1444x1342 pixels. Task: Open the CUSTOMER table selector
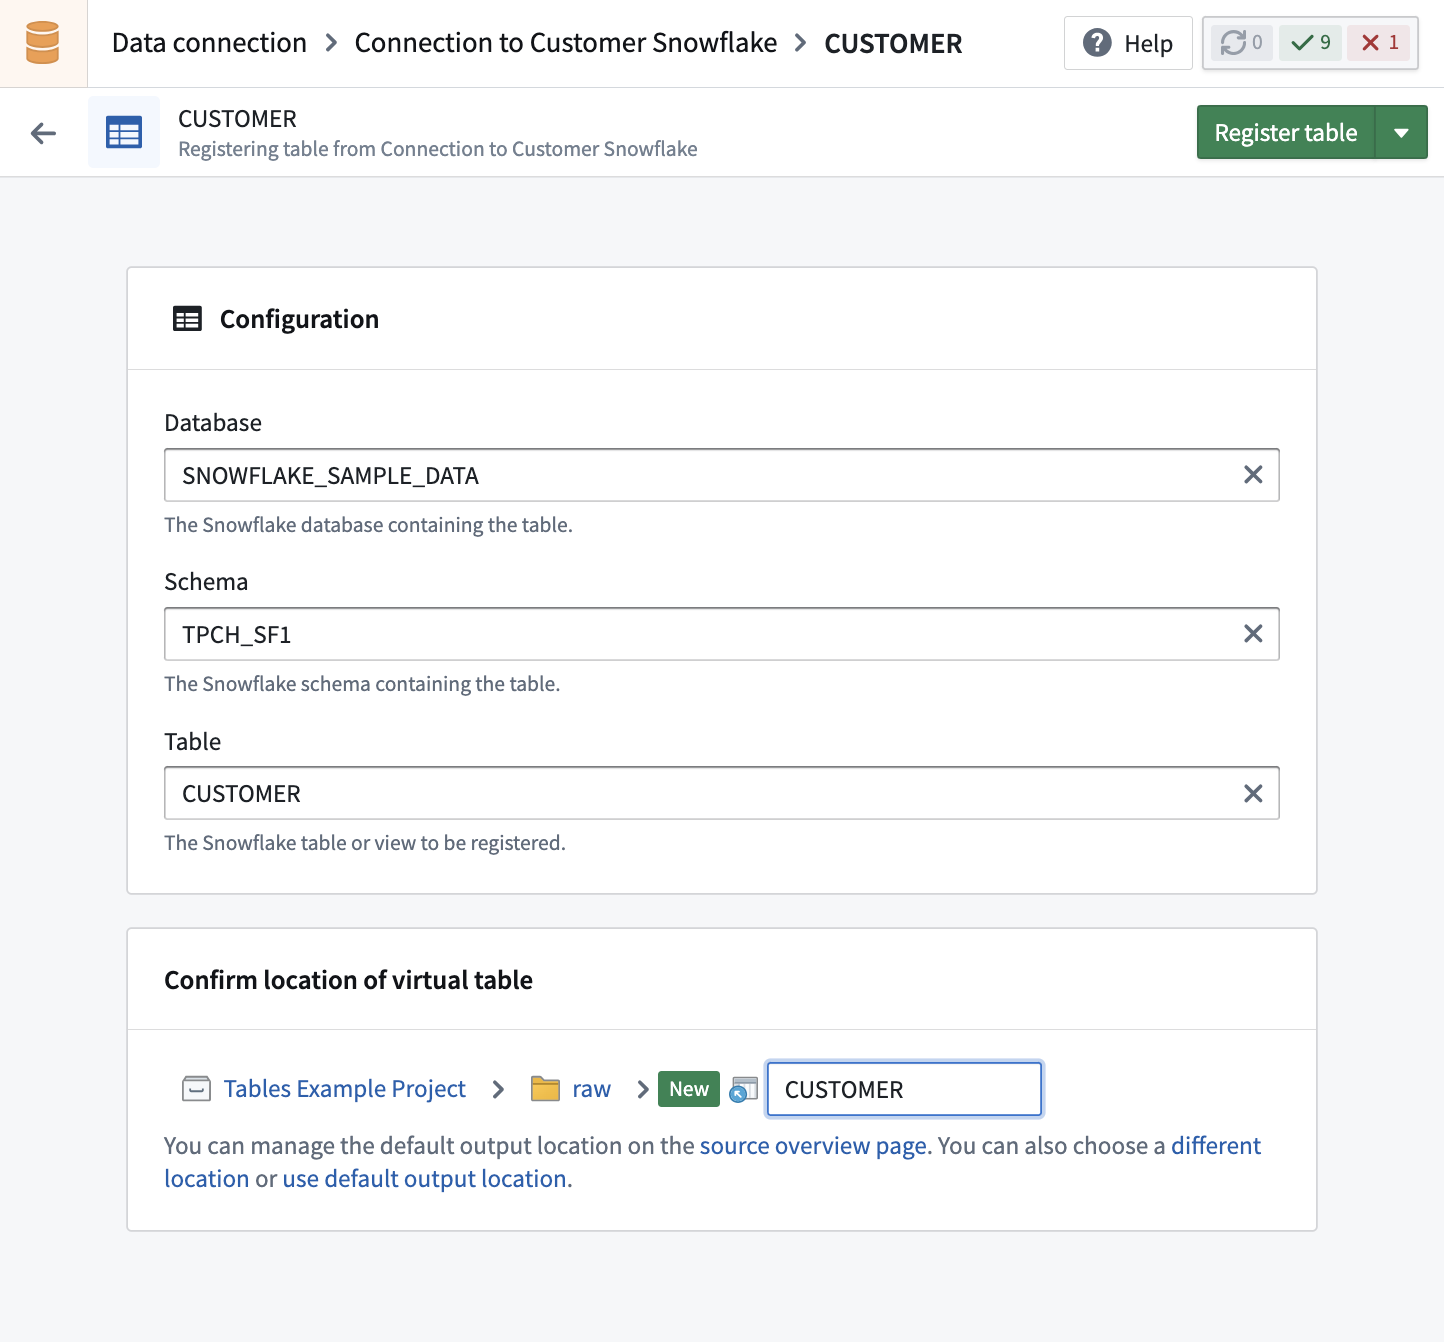pyautogui.click(x=721, y=793)
